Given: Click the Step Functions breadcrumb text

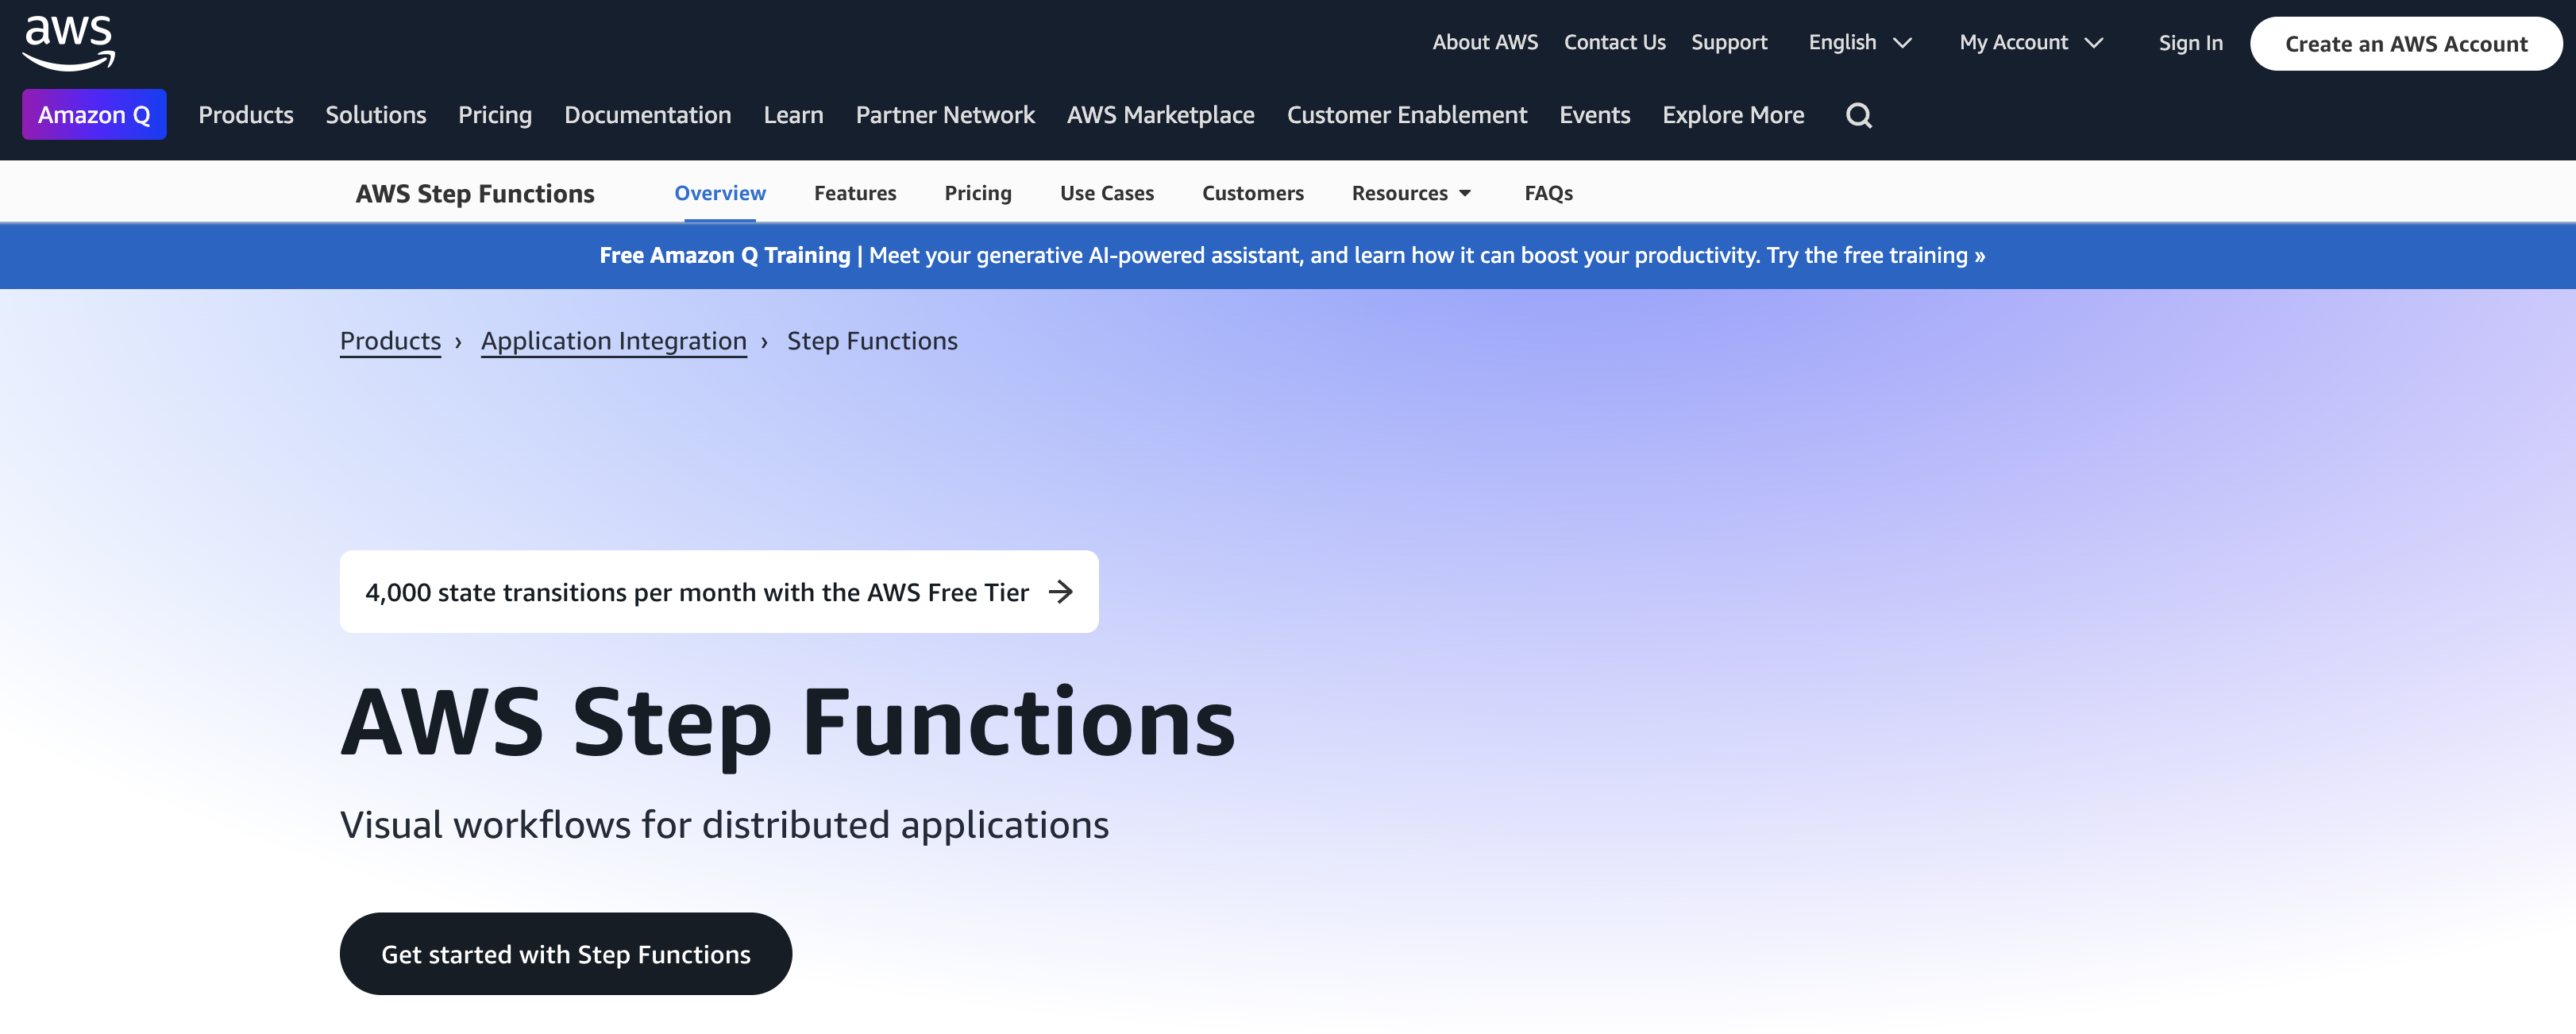Looking at the screenshot, I should pos(872,341).
